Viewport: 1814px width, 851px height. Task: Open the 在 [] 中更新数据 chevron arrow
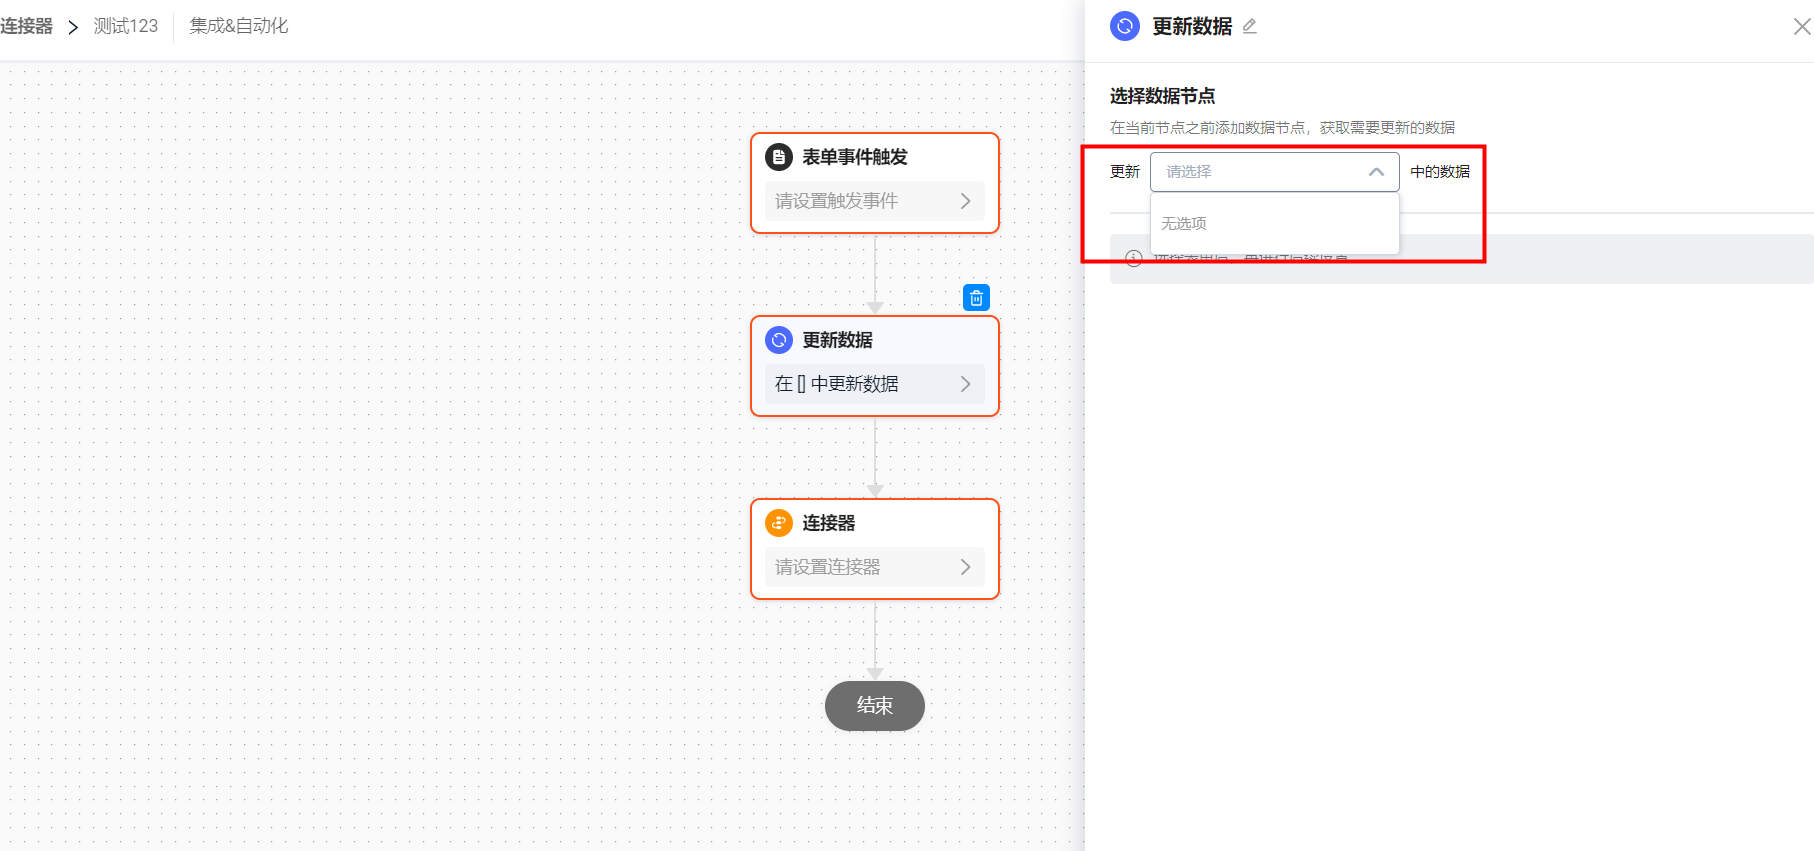pyautogui.click(x=965, y=384)
